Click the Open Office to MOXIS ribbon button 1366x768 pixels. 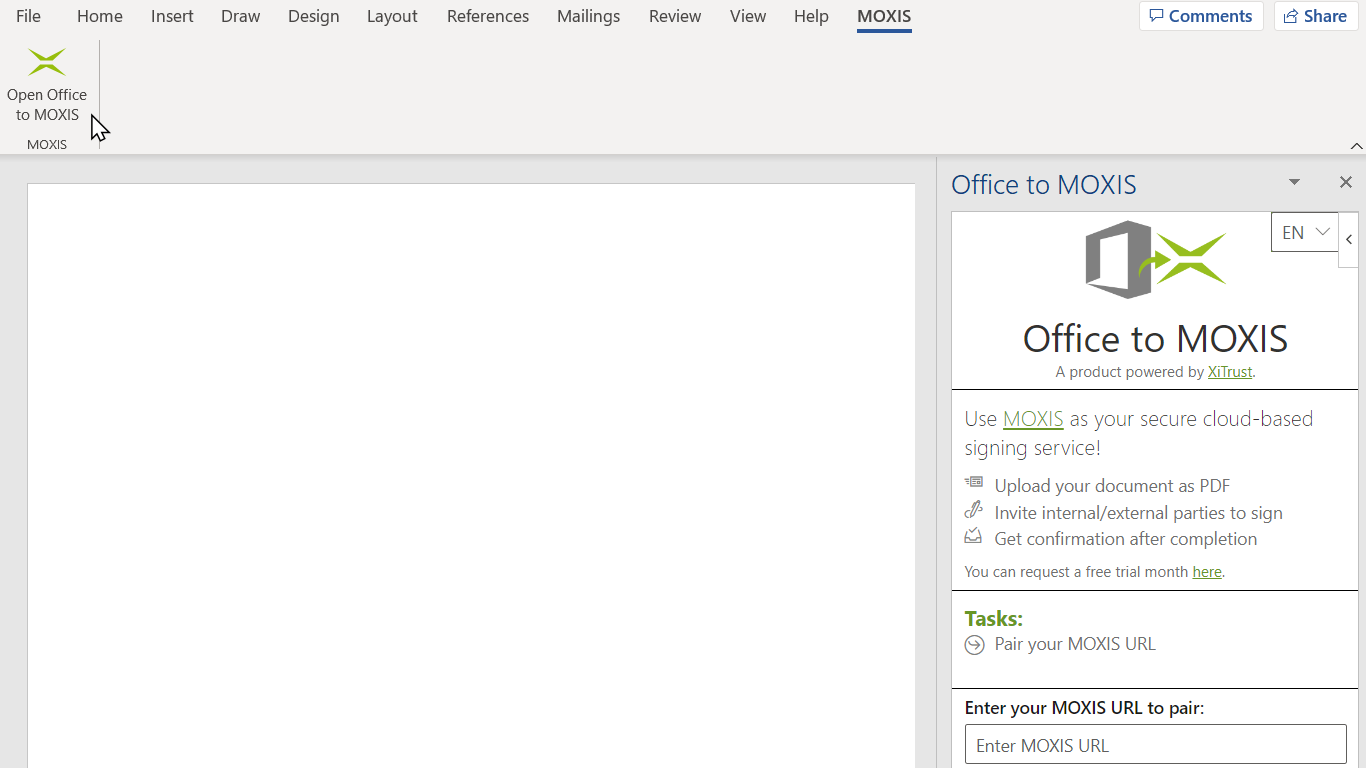click(47, 85)
